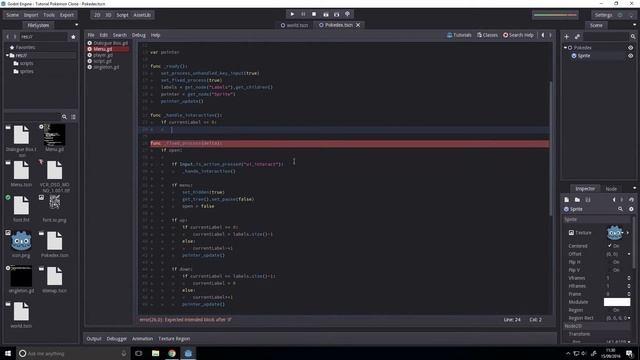The image size is (640, 360).
Task: Load resource folder icon in Inspector
Action: click(x=577, y=200)
